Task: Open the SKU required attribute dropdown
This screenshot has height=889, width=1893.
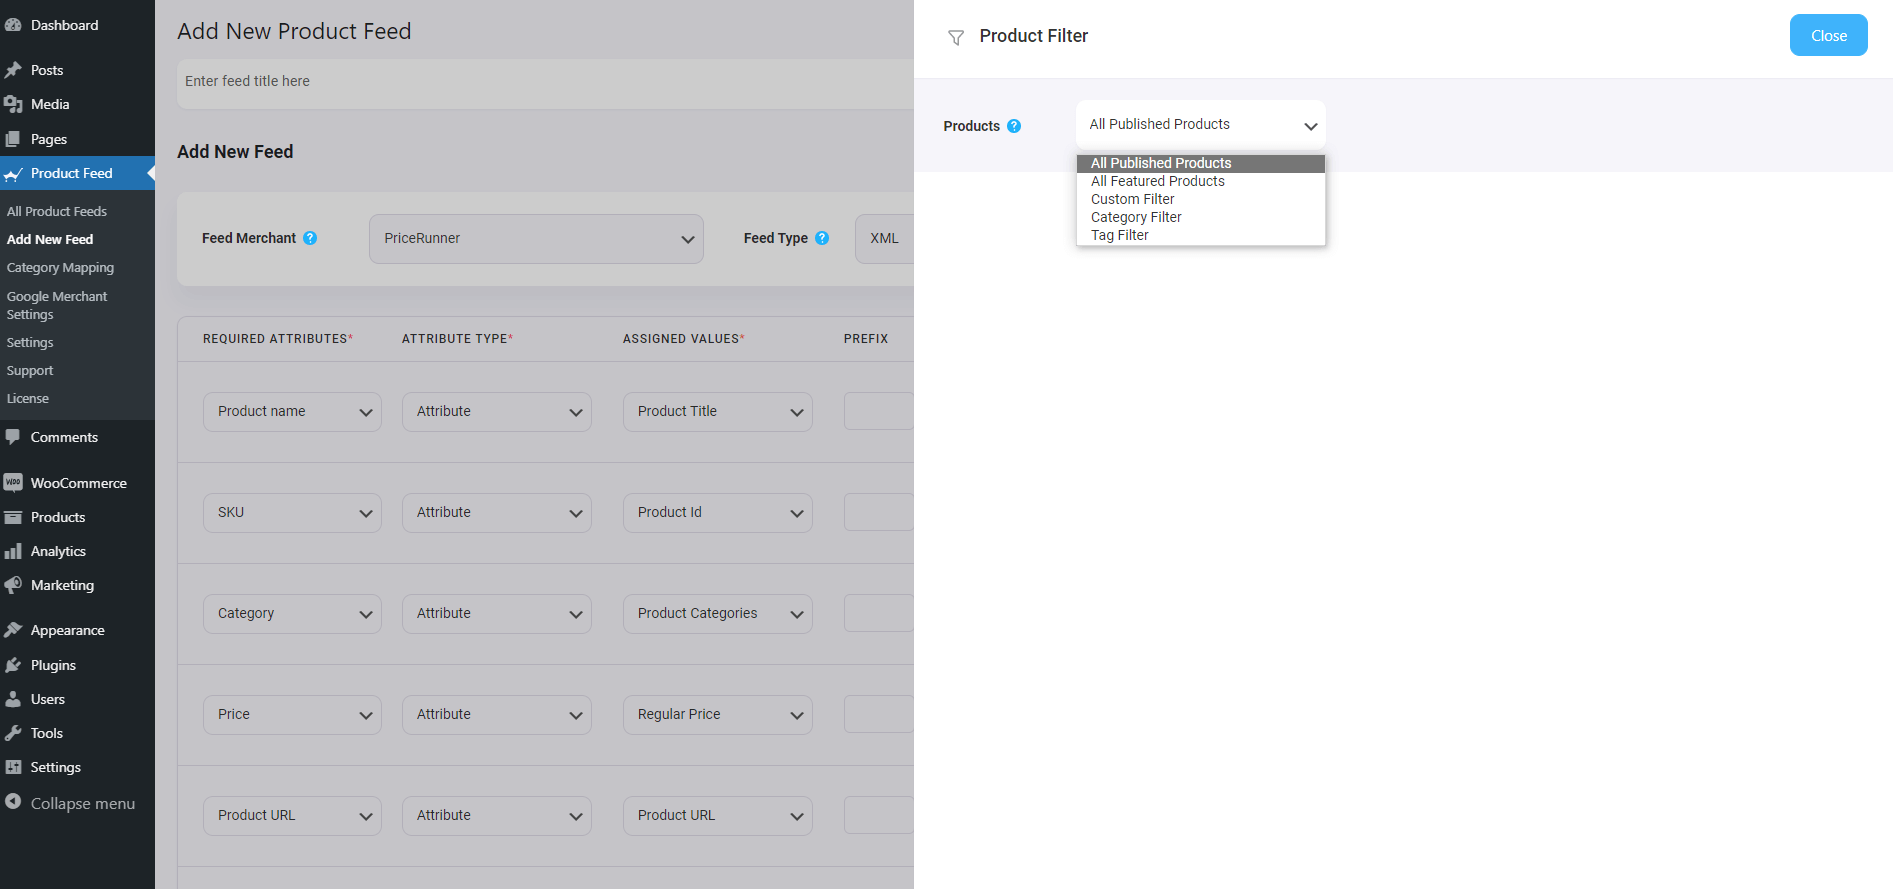Action: tap(292, 513)
